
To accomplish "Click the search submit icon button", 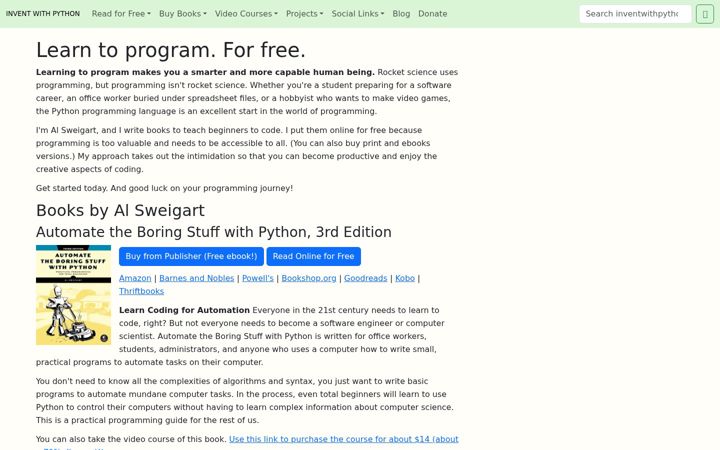I will [x=704, y=14].
